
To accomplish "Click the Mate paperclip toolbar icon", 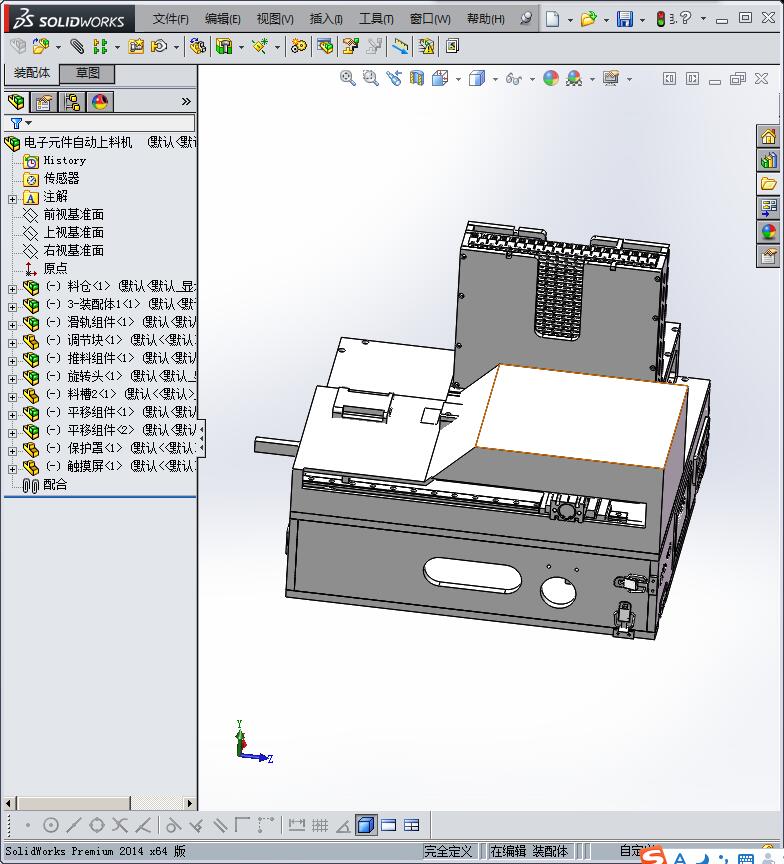I will 77,46.
